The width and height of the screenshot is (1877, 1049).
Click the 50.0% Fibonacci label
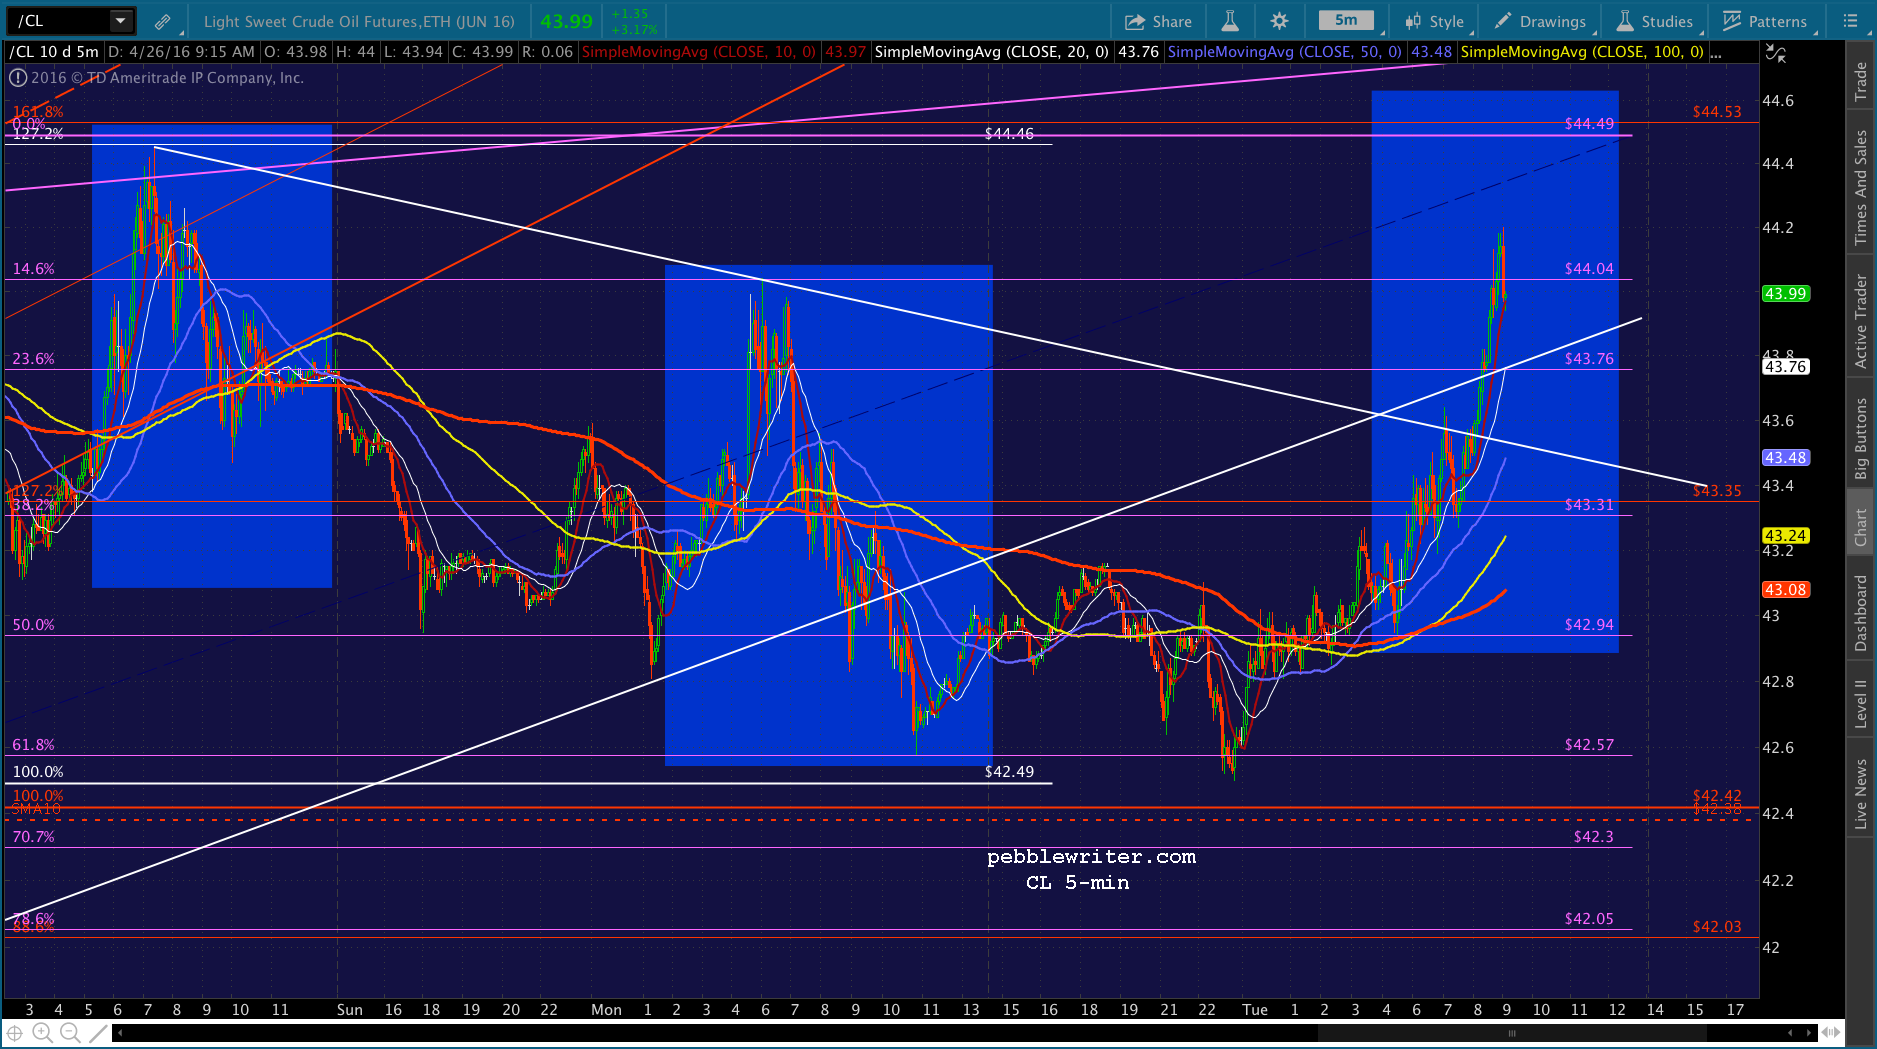tap(33, 625)
